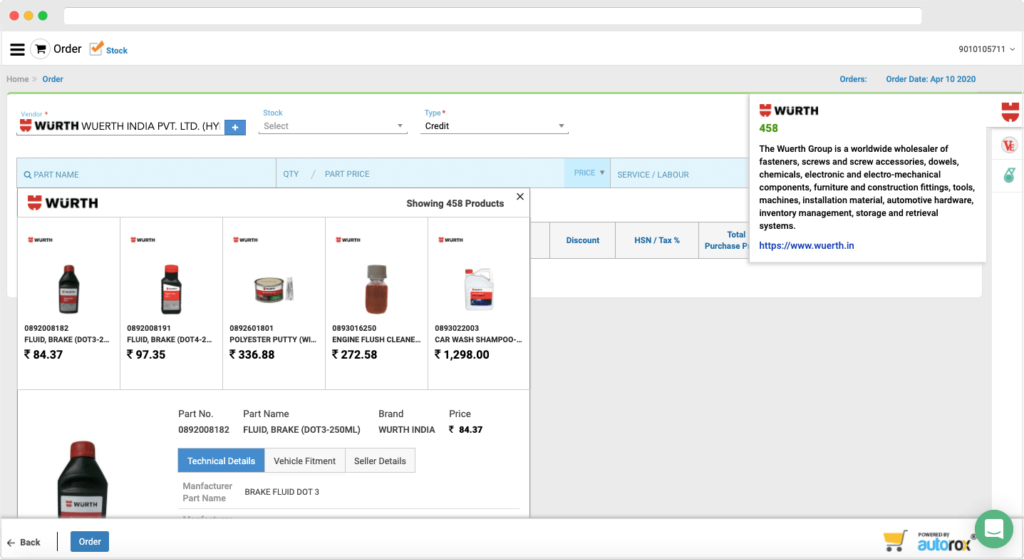
Task: Click the Discount column header
Action: click(583, 240)
